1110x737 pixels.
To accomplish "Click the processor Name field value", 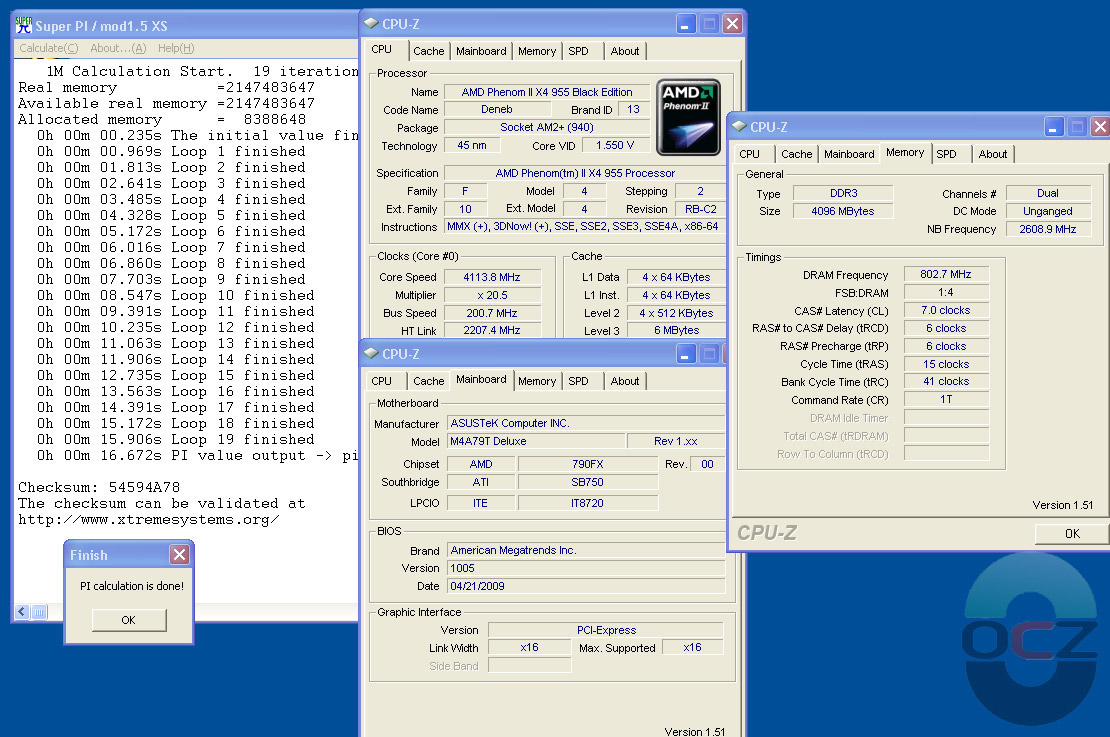I will [547, 92].
